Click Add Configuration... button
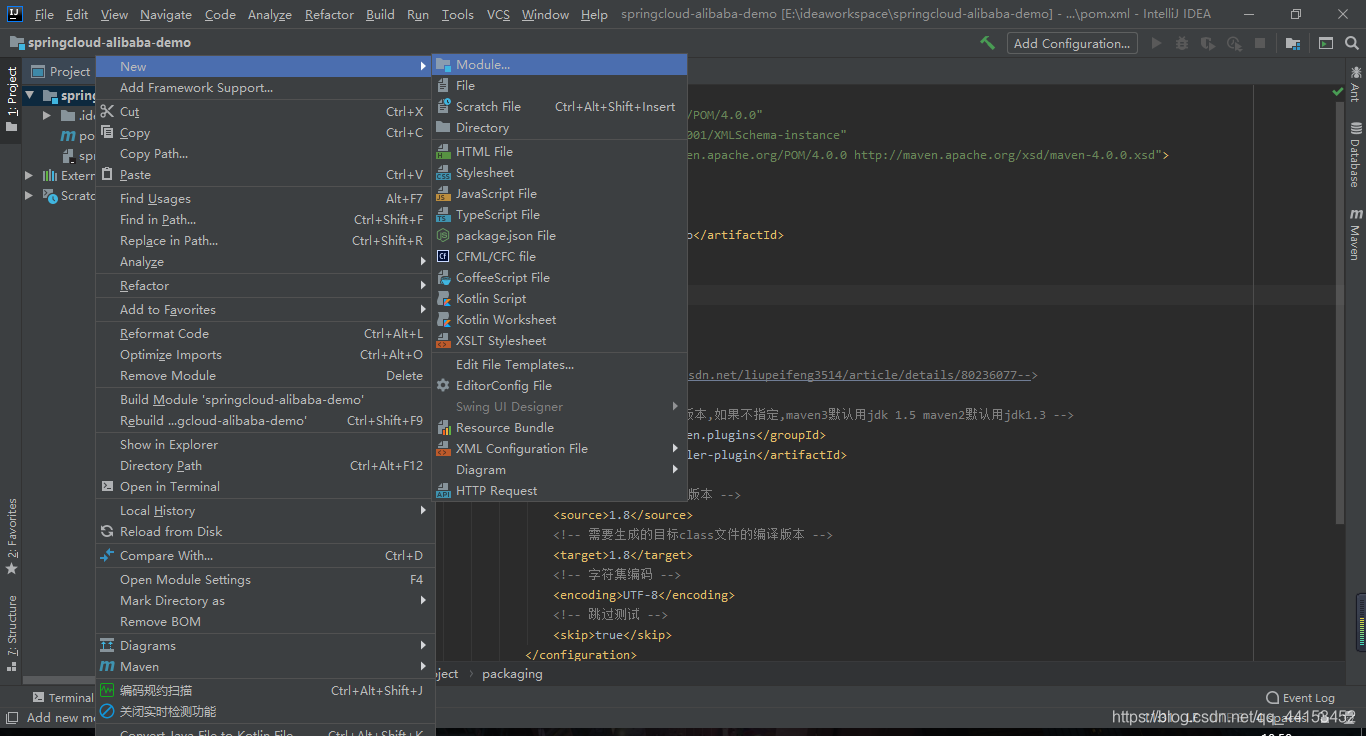 1072,43
